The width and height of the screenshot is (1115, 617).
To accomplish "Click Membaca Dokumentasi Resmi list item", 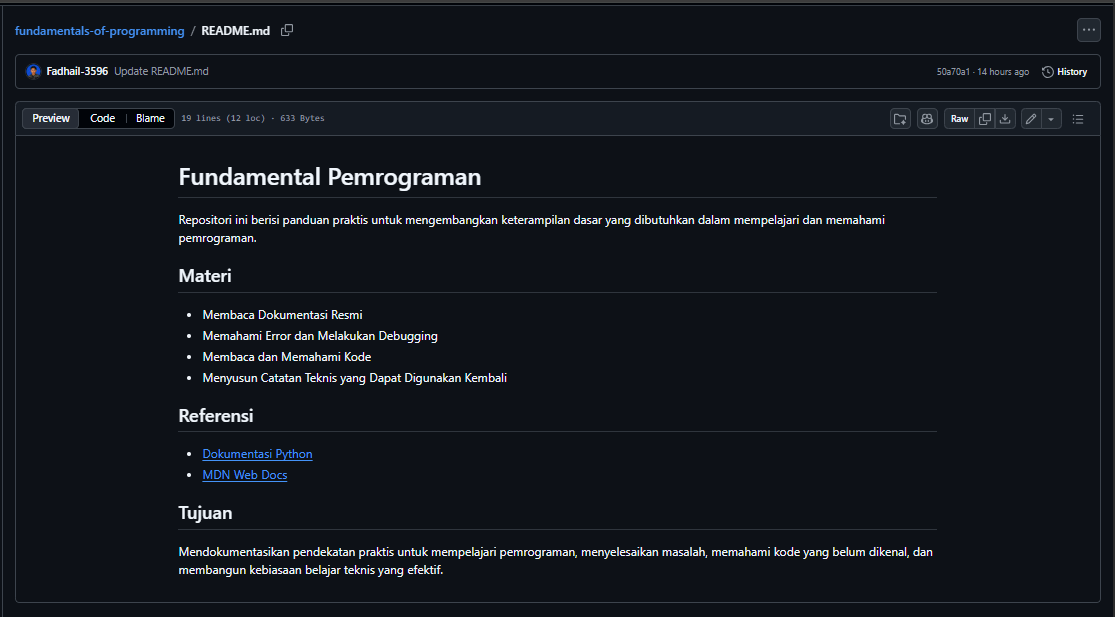I will click(282, 315).
